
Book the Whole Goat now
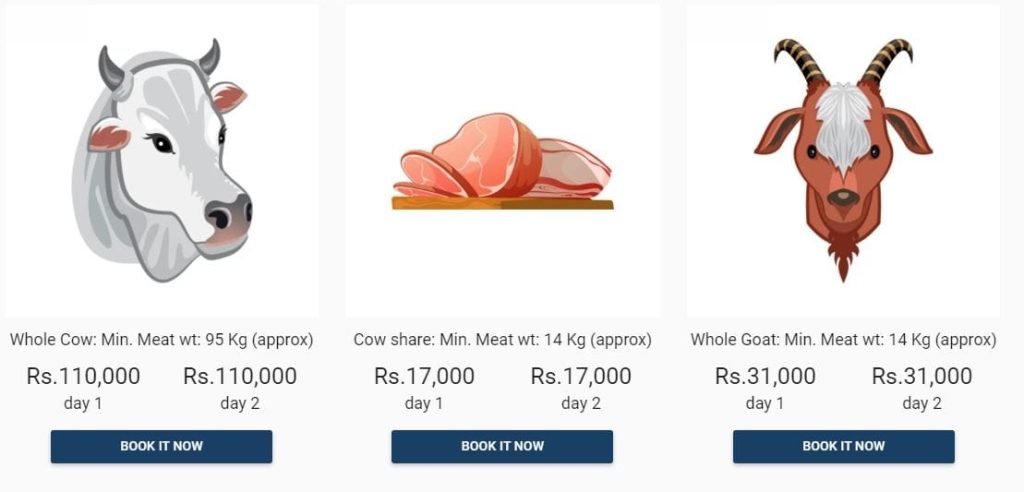[843, 446]
